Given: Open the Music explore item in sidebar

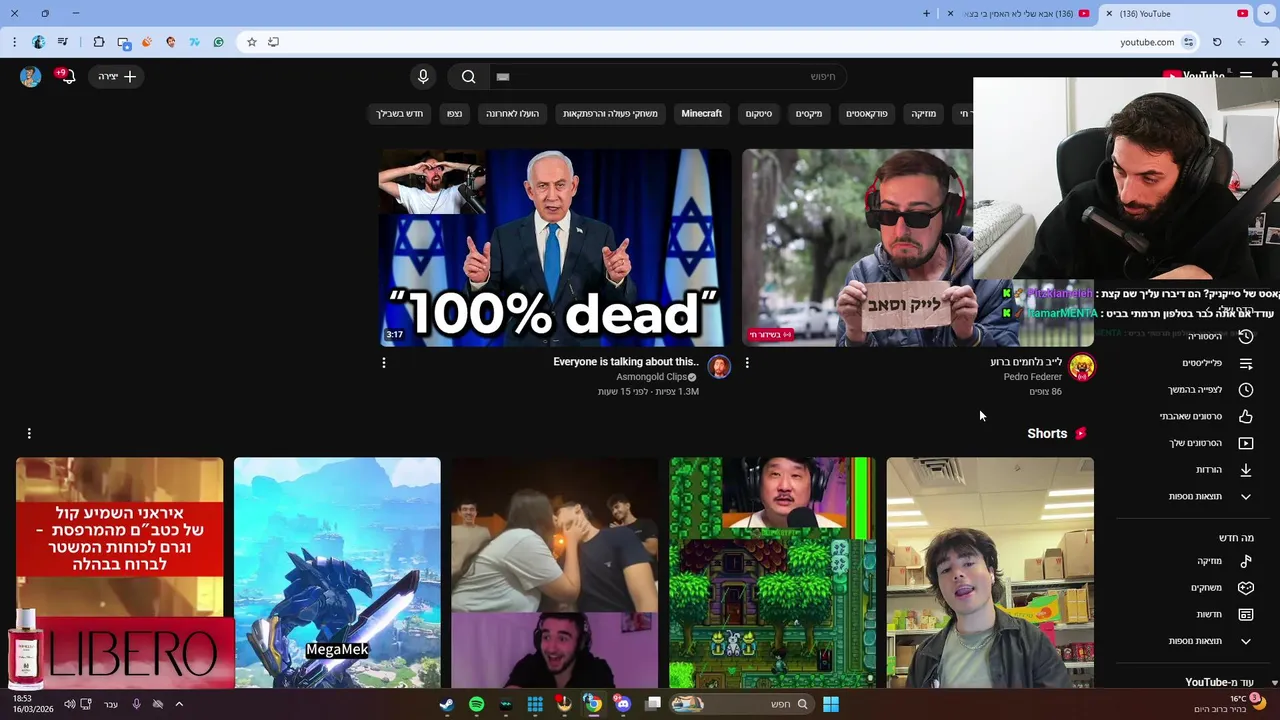Looking at the screenshot, I should pos(1224,561).
